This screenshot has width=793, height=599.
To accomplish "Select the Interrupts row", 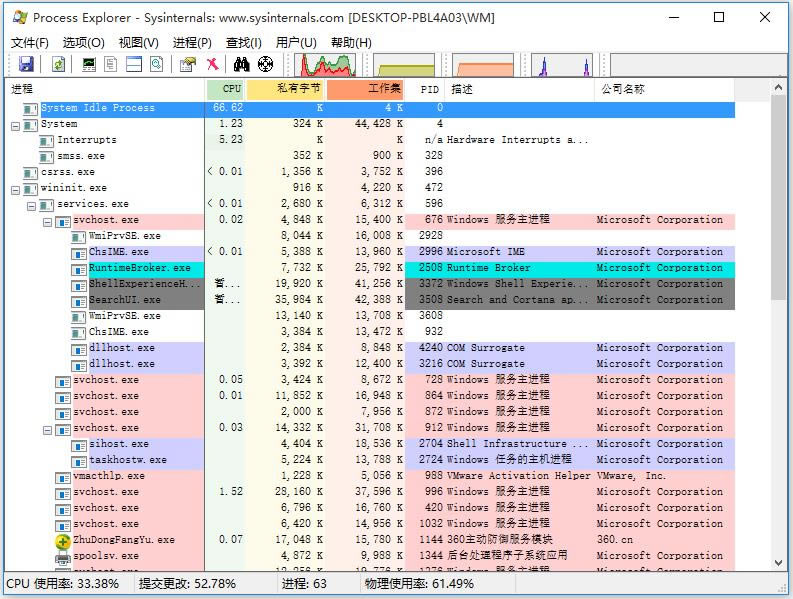I will coord(370,140).
